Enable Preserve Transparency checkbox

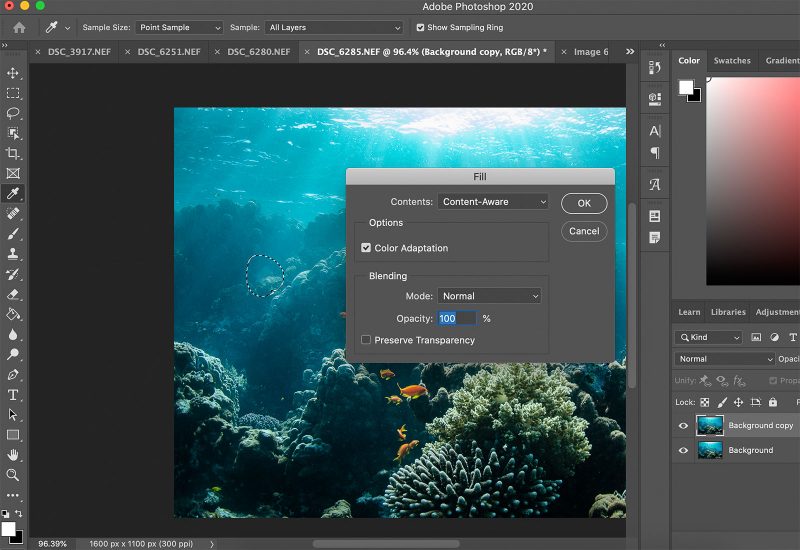point(366,340)
